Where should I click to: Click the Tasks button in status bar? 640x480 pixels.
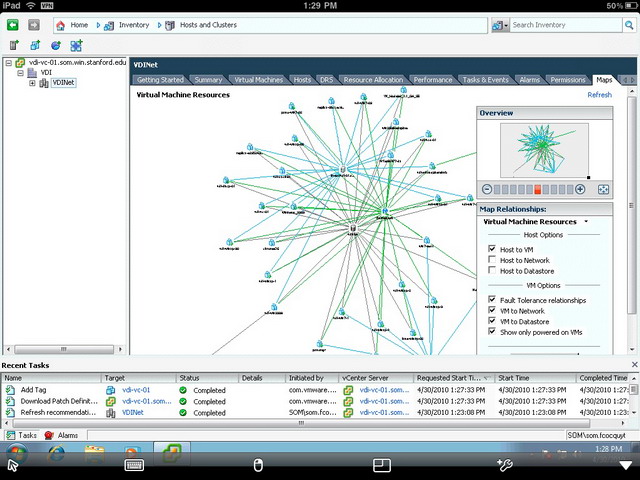pos(21,435)
